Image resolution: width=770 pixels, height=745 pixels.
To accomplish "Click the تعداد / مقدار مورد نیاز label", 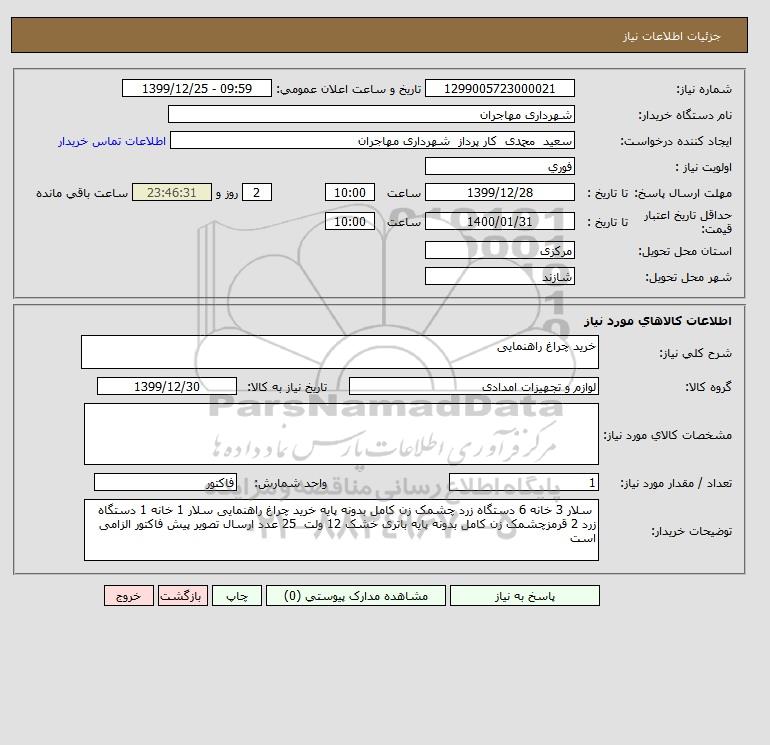I will point(676,484).
